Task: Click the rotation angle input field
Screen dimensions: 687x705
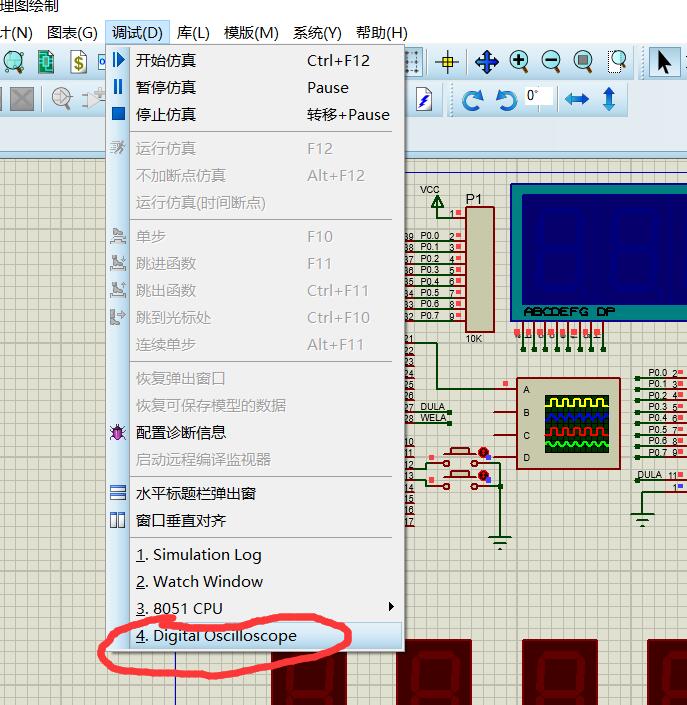Action: (x=539, y=97)
